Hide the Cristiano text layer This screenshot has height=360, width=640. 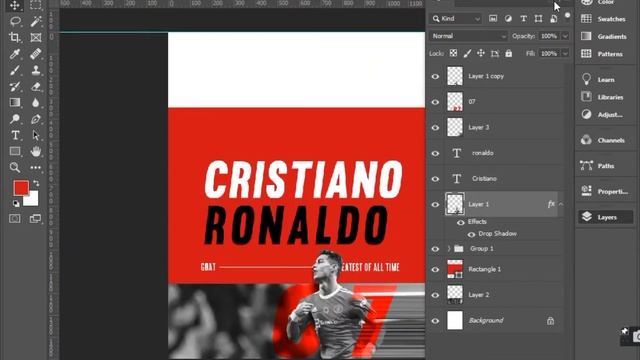(435, 179)
